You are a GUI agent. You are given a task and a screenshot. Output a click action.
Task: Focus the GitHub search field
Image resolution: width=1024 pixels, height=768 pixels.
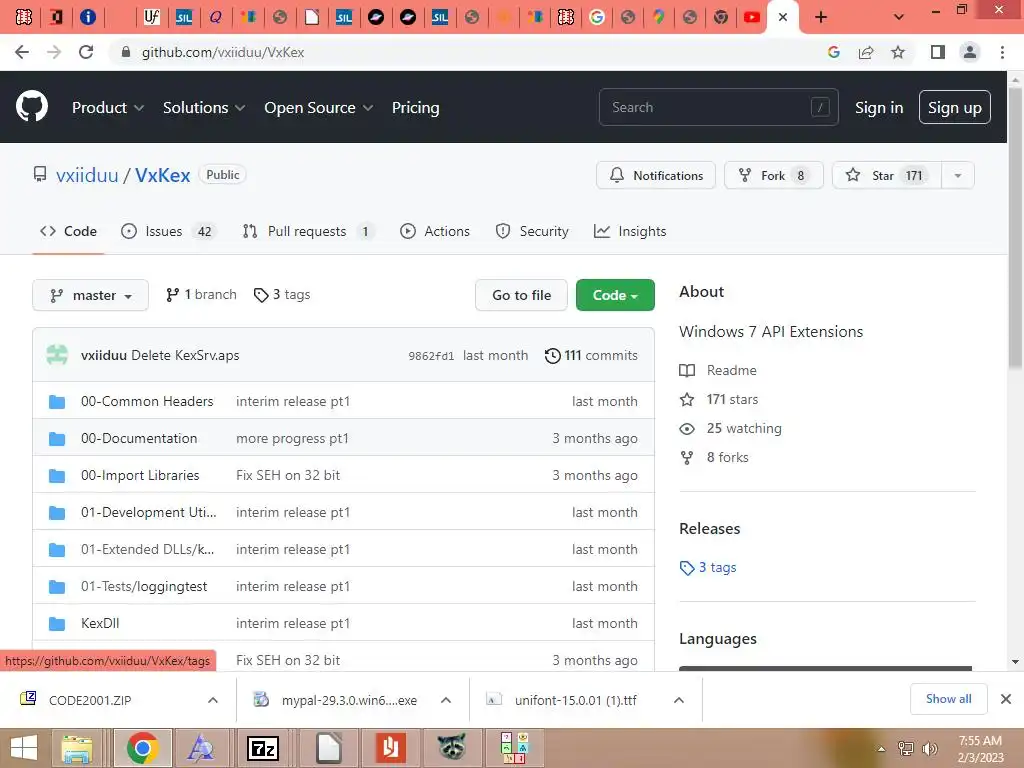coord(718,108)
